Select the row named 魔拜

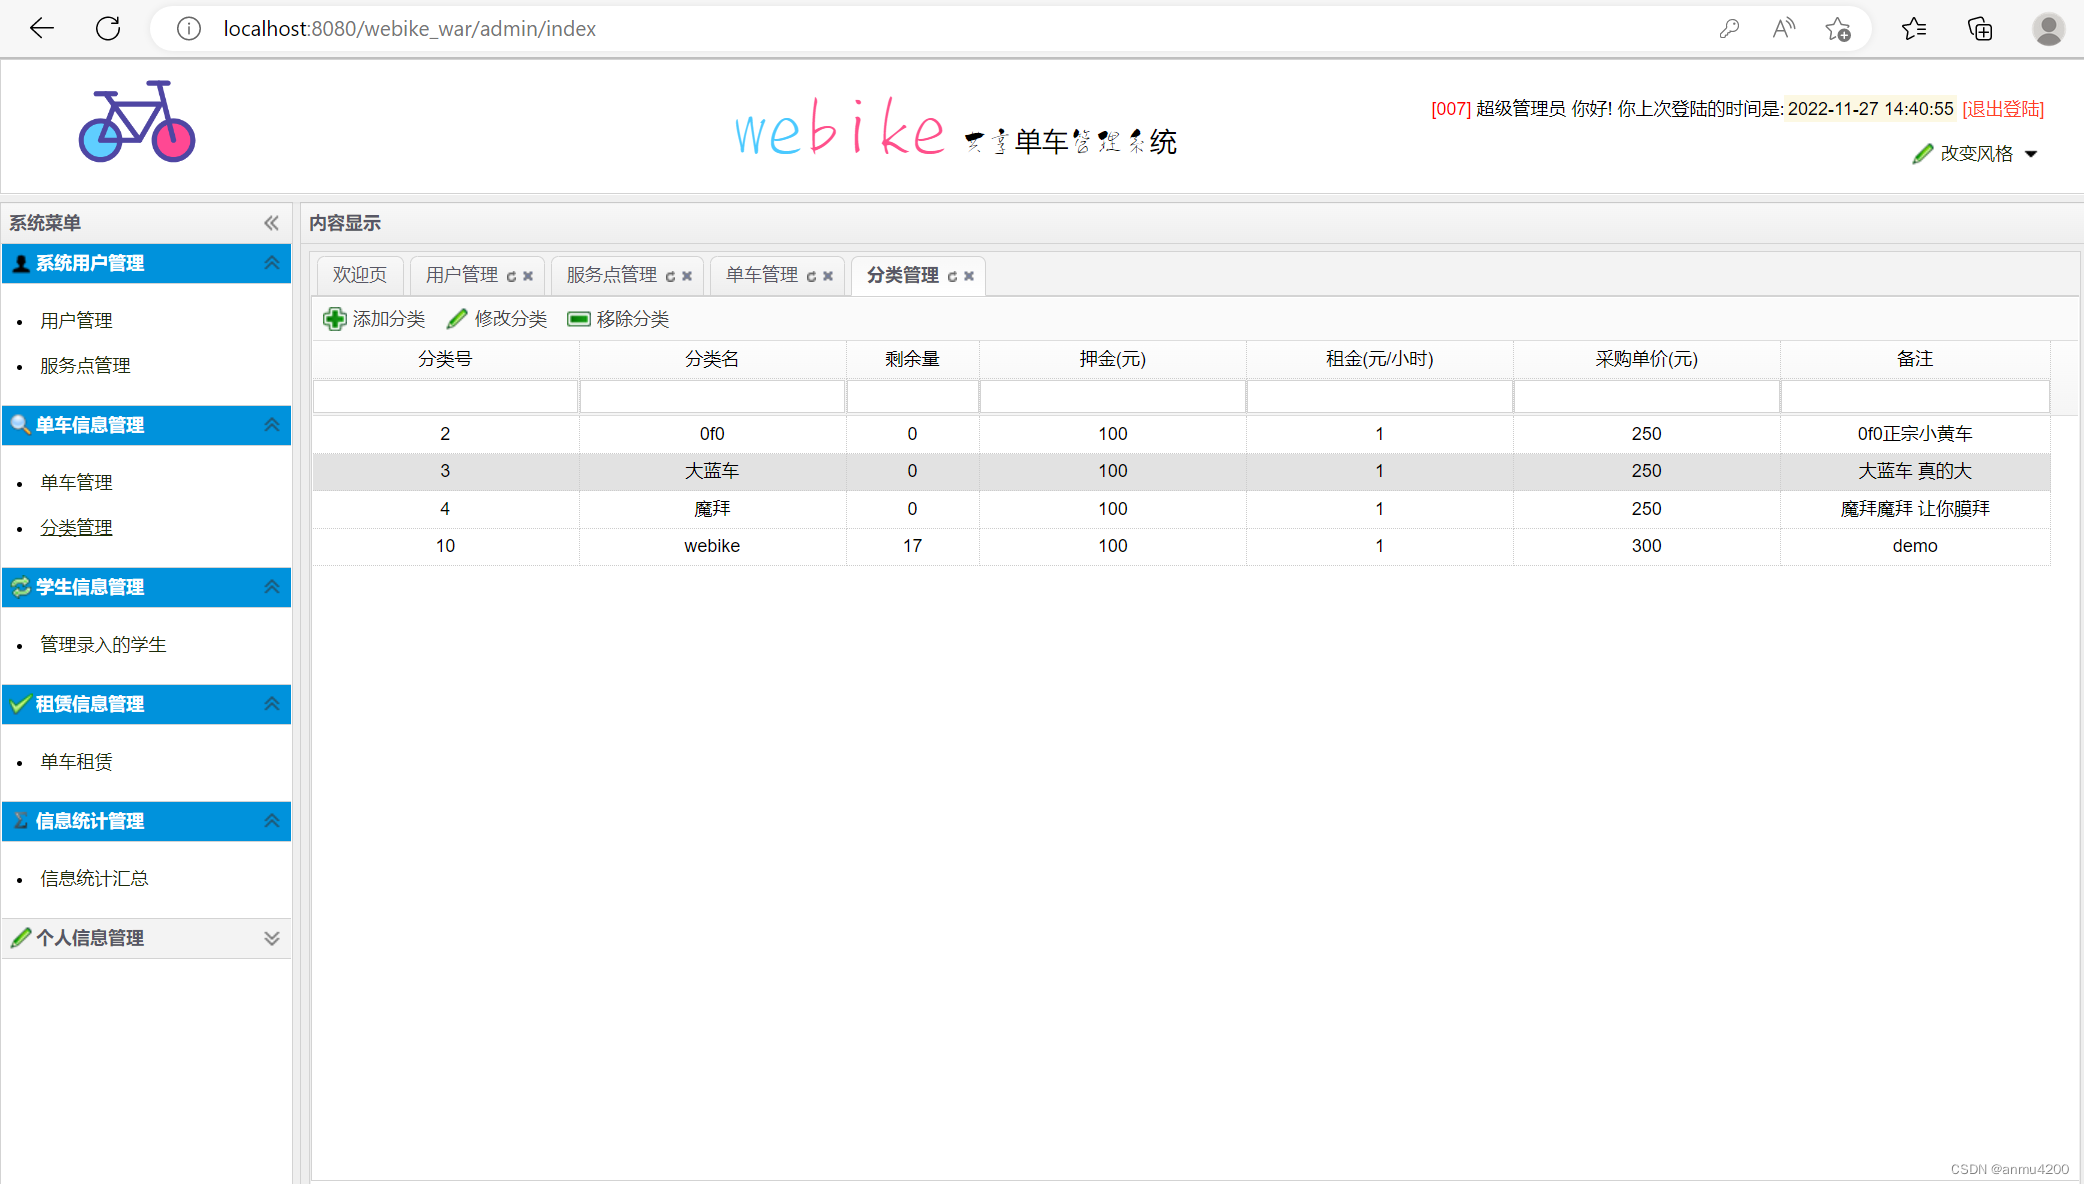(1181, 509)
